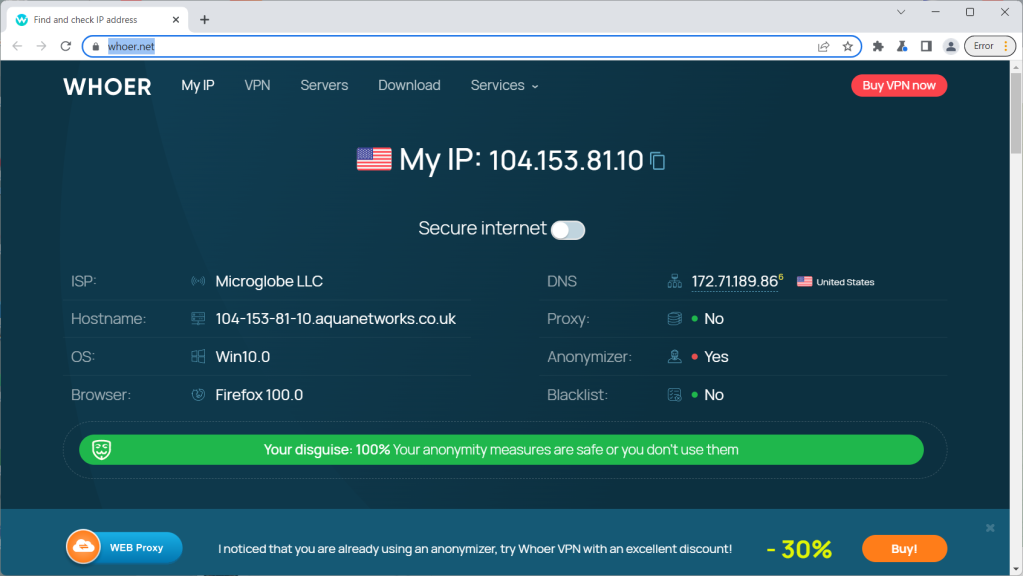Close the Find and check IP address tab
This screenshot has height=576, width=1023.
point(176,20)
